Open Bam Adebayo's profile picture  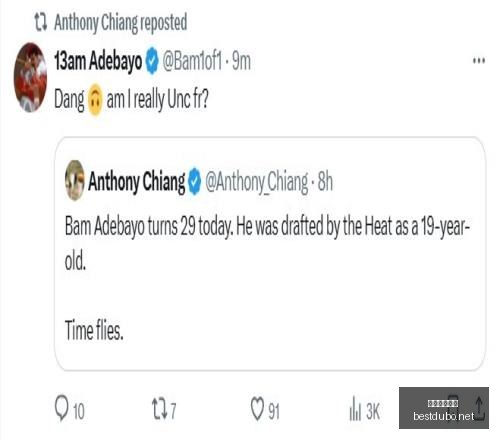(30, 77)
